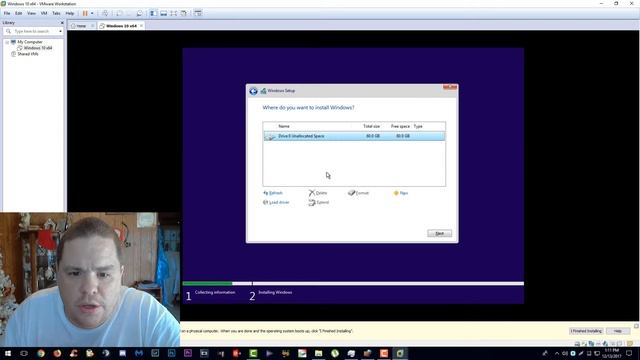Open the green Camtasia taskbar icon
The height and width of the screenshot is (360, 640).
point(253,353)
